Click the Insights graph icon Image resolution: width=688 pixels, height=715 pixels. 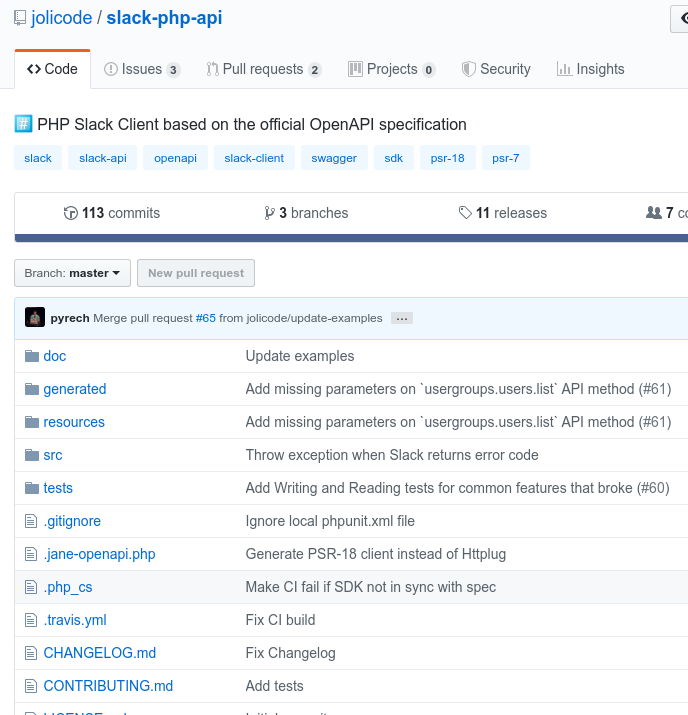[x=564, y=69]
